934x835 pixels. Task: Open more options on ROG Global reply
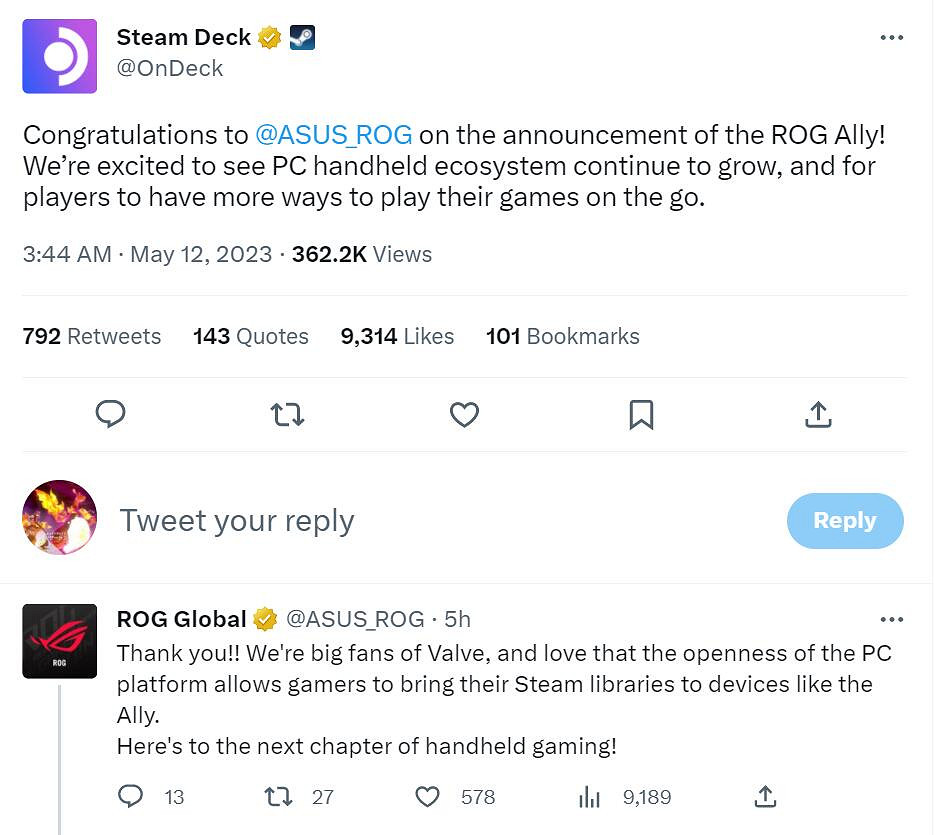pyautogui.click(x=891, y=619)
